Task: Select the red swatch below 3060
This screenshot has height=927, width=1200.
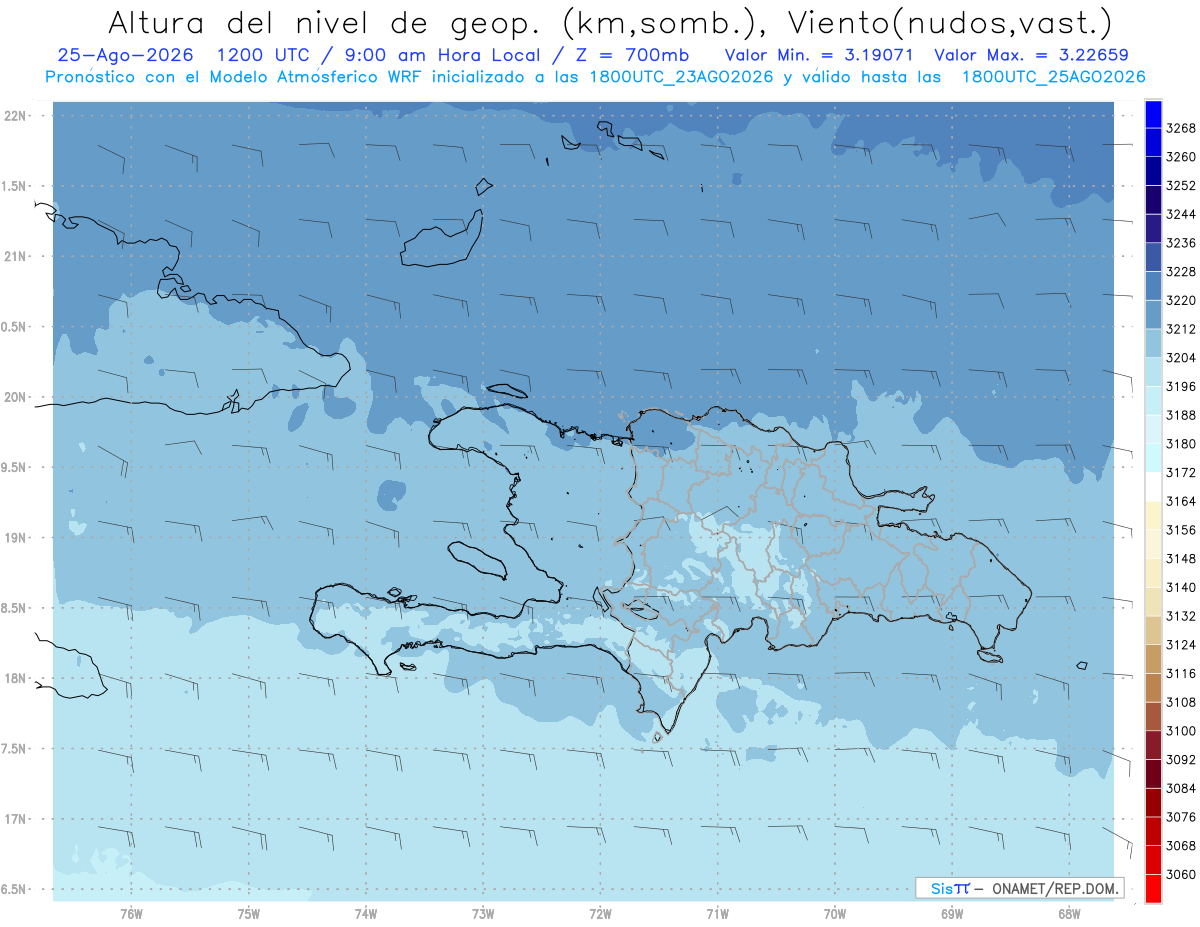Action: click(1152, 888)
